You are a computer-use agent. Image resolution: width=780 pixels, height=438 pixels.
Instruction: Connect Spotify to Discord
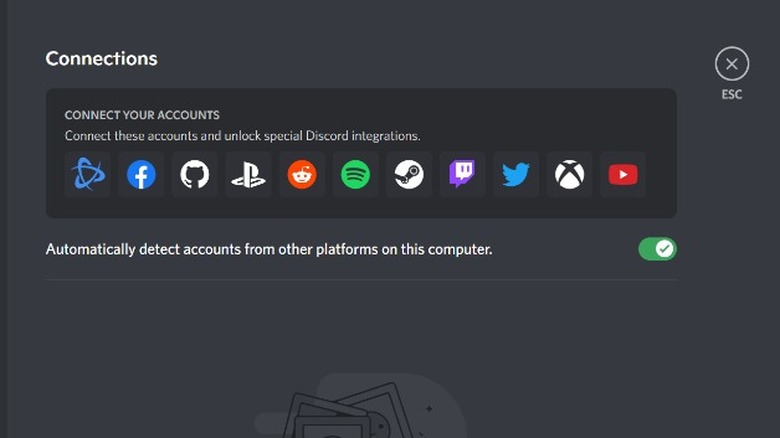tap(355, 175)
